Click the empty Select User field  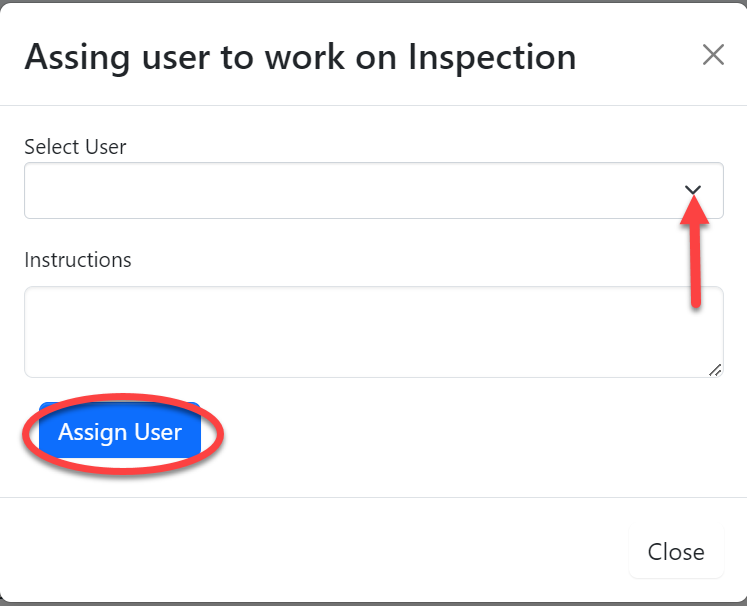pyautogui.click(x=350, y=191)
